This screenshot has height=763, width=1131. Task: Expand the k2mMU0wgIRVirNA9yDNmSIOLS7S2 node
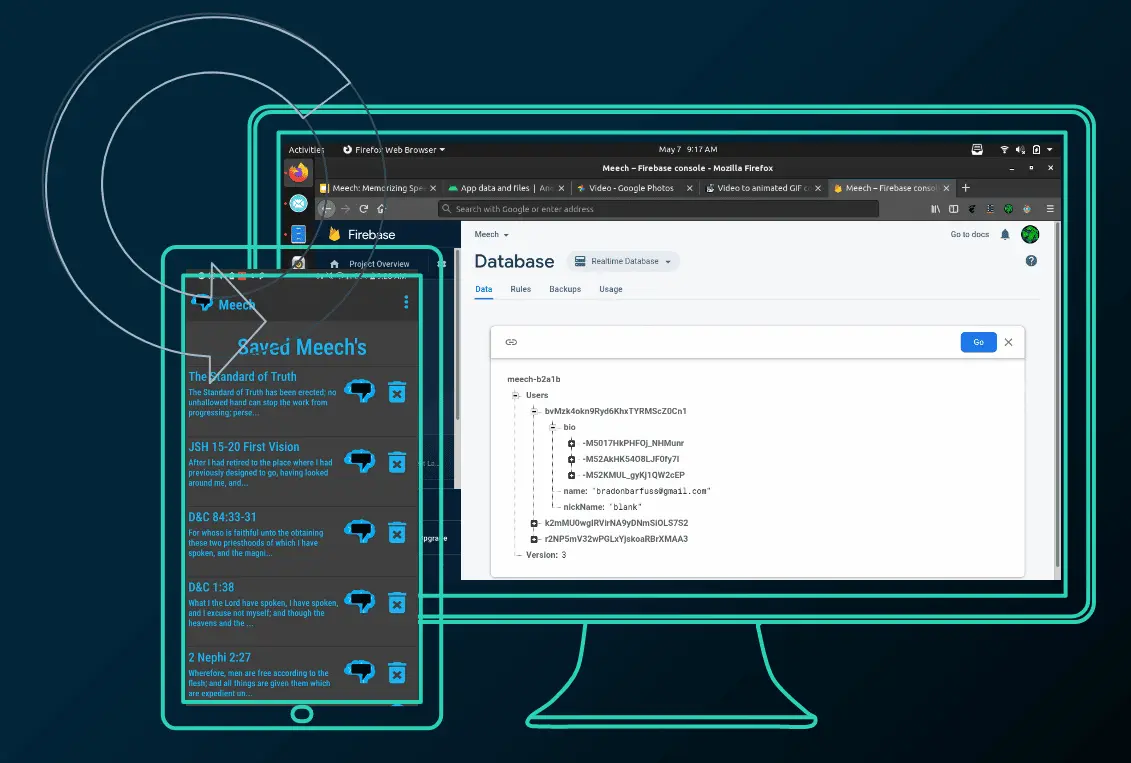pyautogui.click(x=534, y=524)
